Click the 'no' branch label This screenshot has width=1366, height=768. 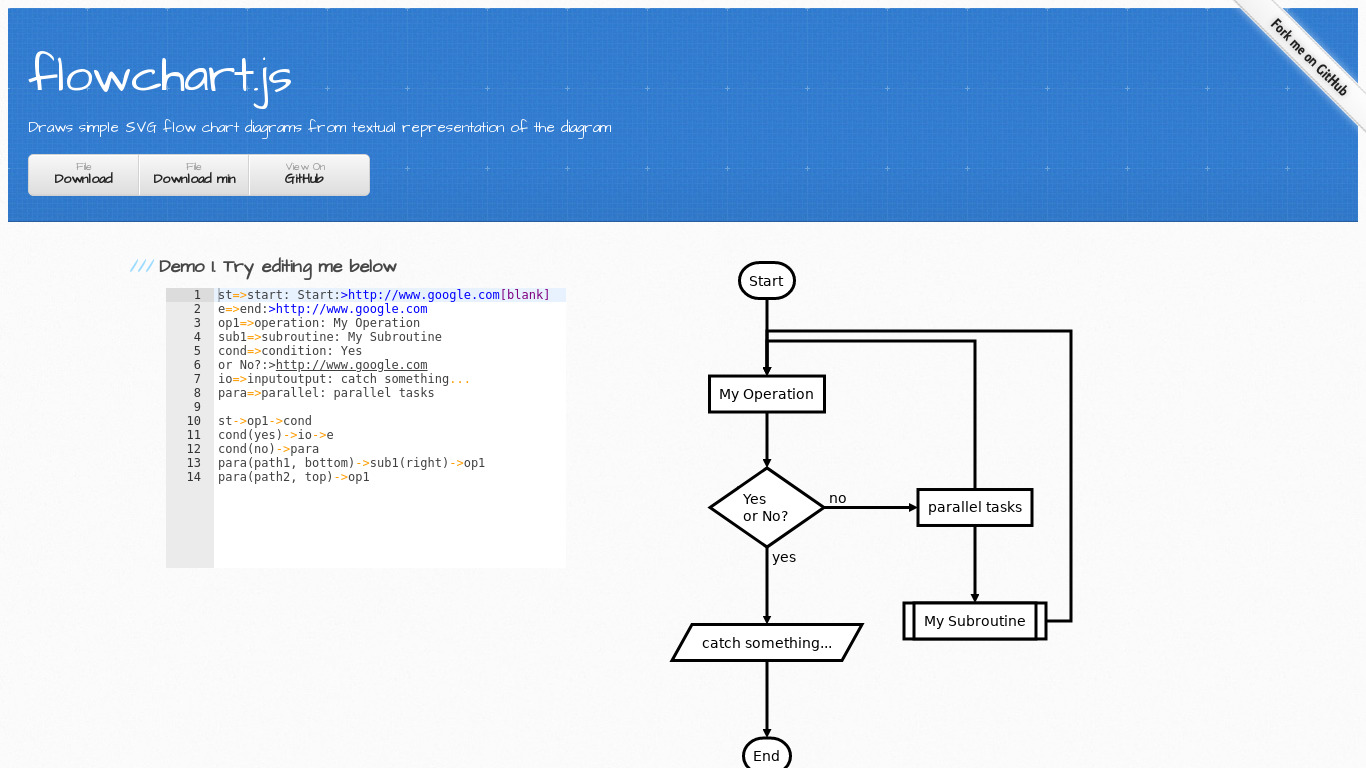(x=838, y=498)
